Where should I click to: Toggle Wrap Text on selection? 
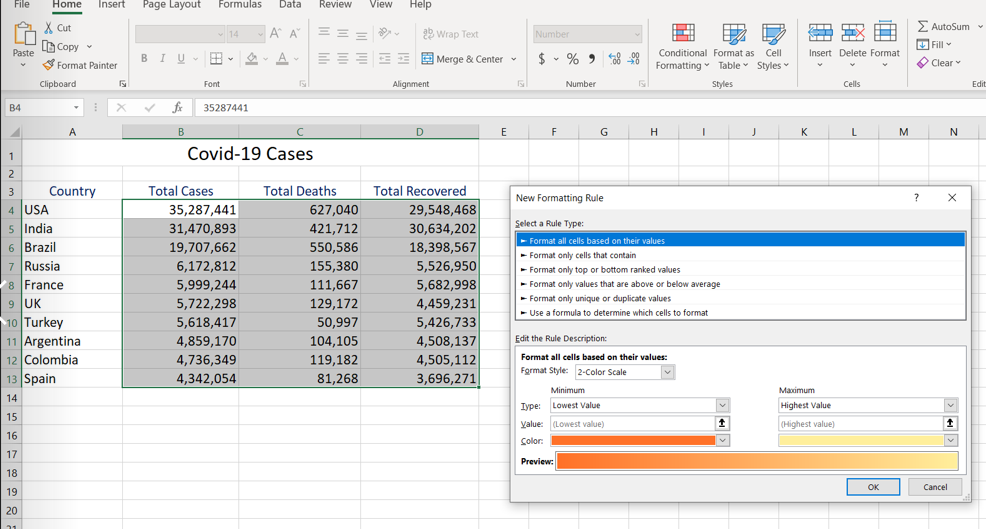(450, 34)
